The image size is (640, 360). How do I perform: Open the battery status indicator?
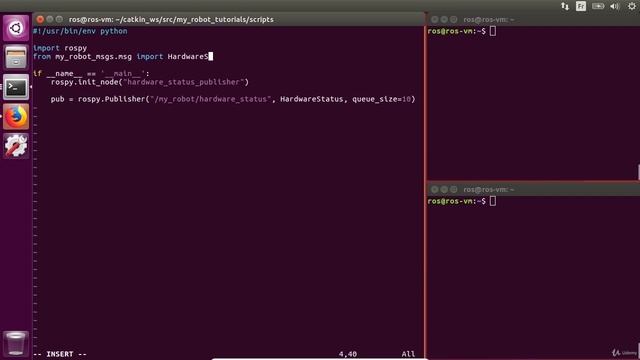[x=598, y=6]
